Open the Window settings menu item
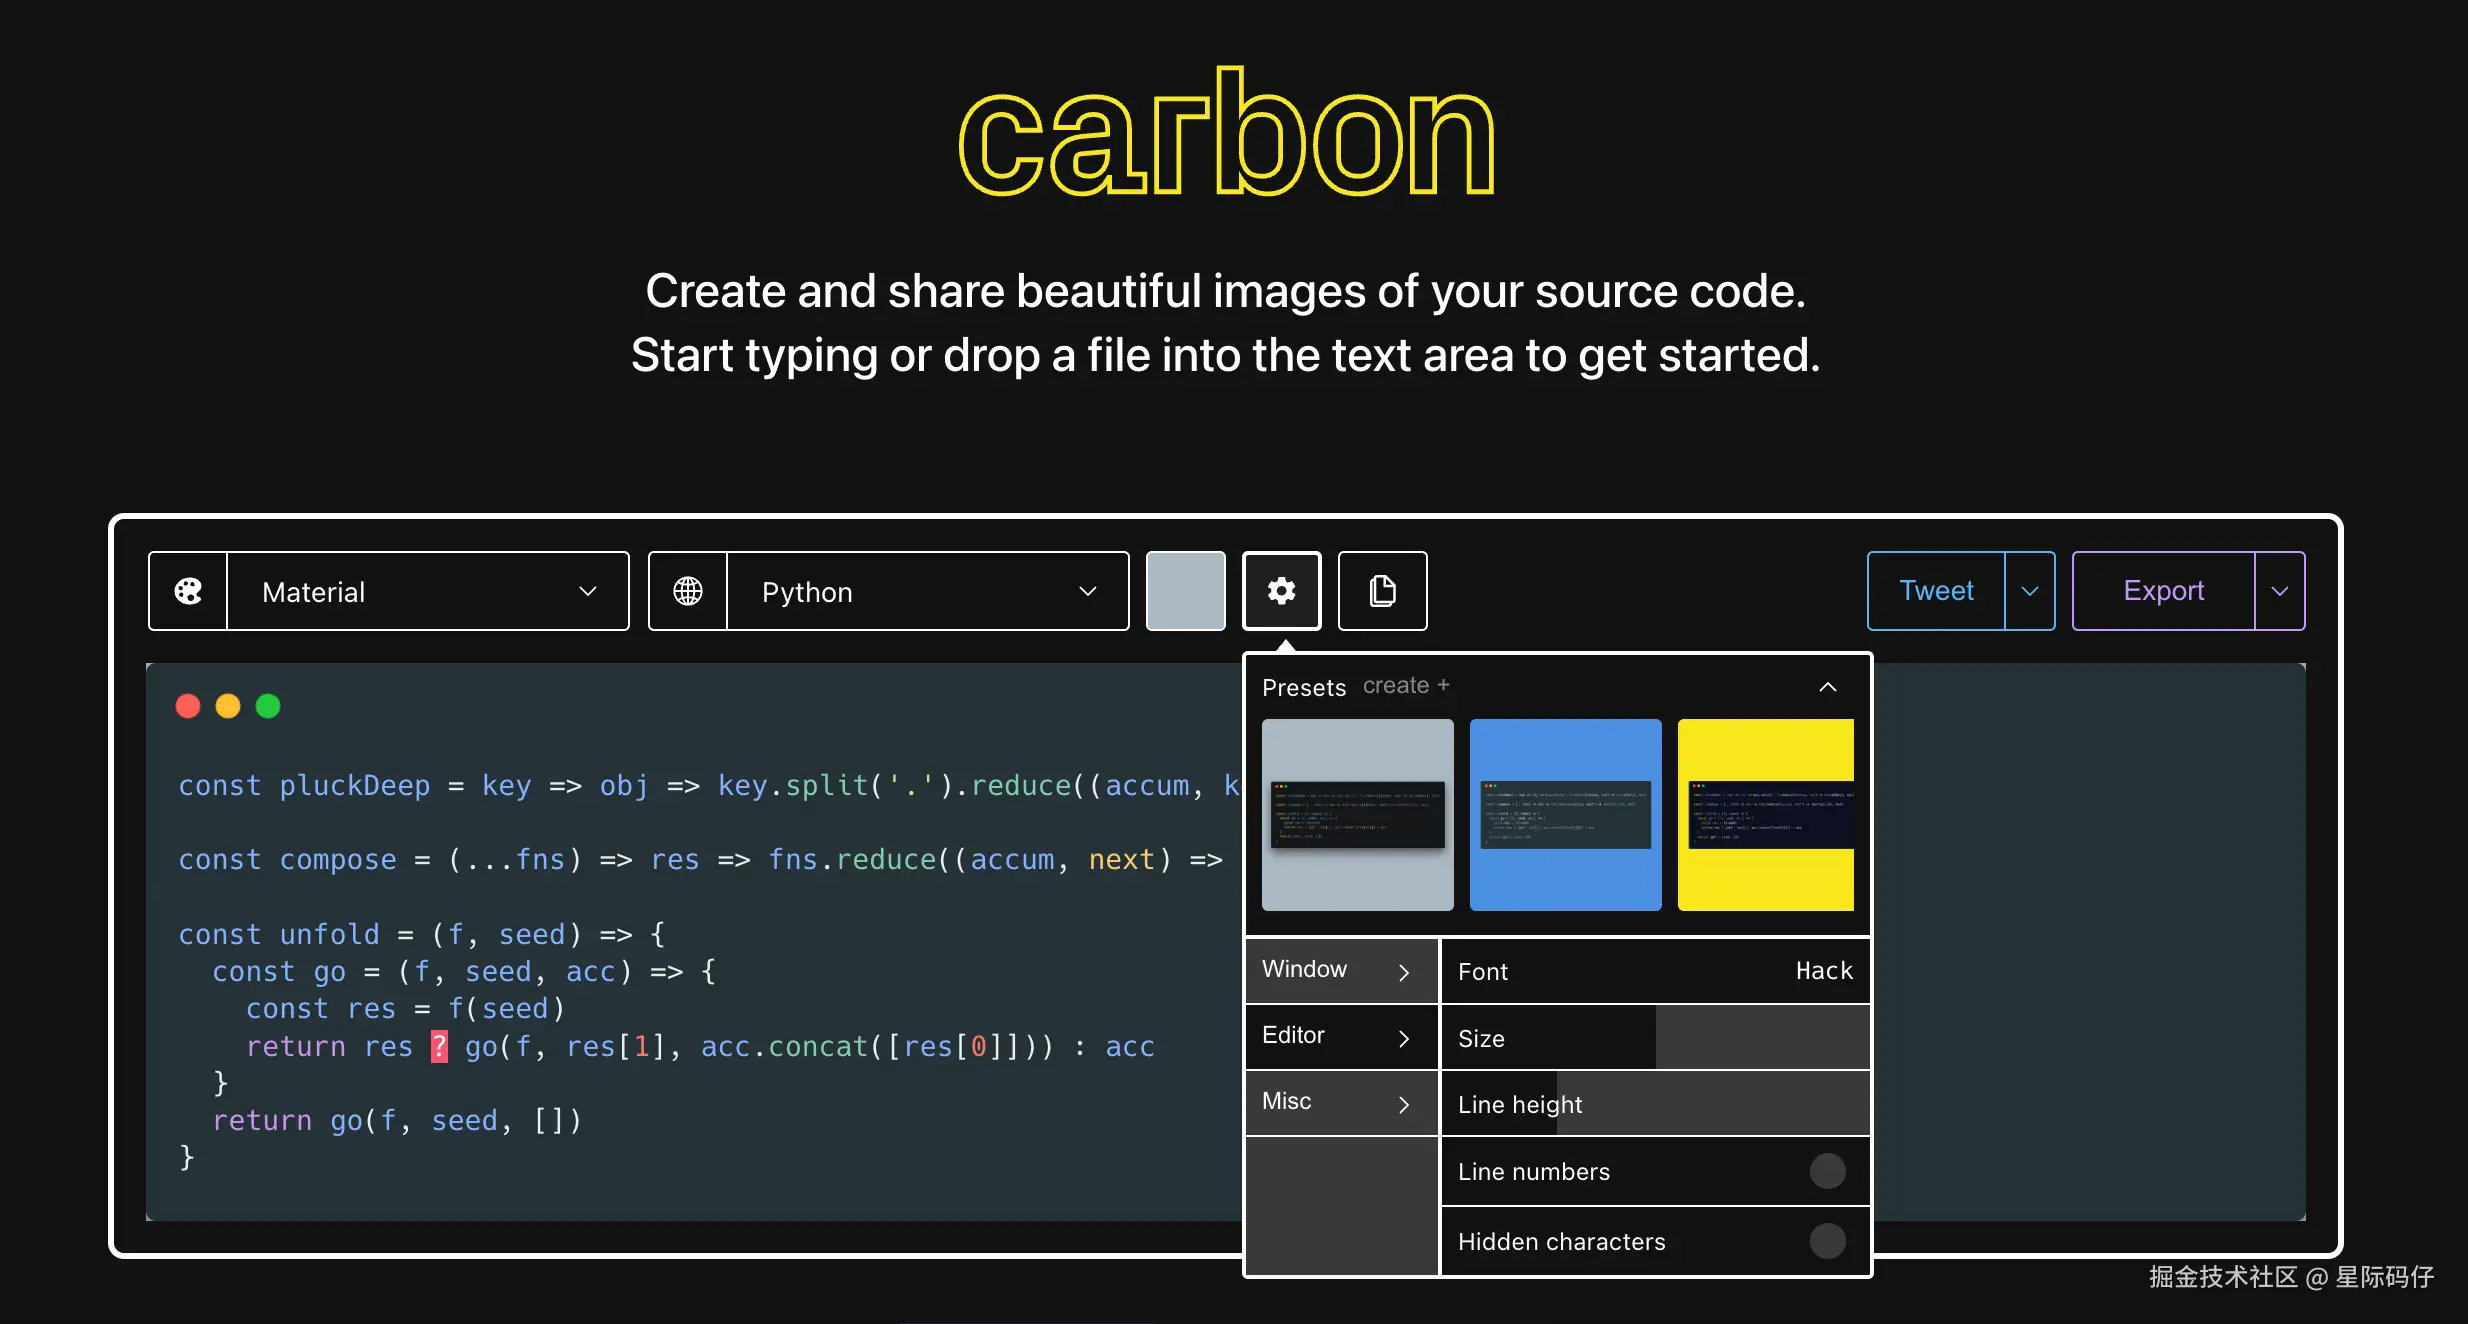Screen dimensions: 2468x1324 1340,970
